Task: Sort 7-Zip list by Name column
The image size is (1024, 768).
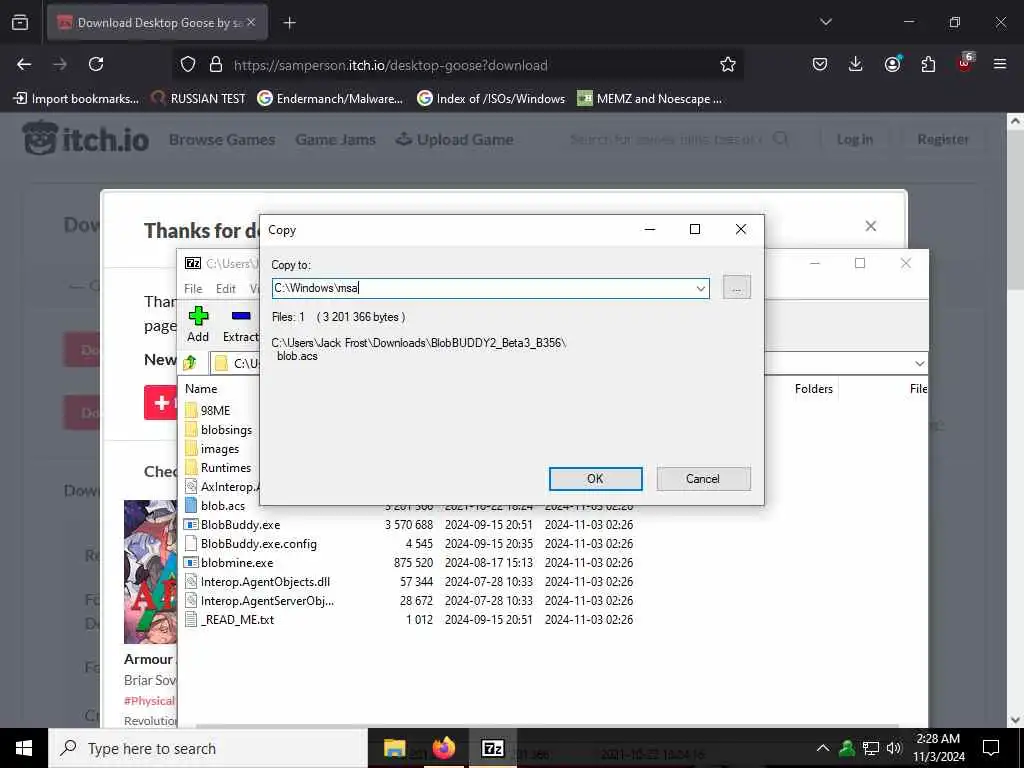Action: click(x=201, y=389)
